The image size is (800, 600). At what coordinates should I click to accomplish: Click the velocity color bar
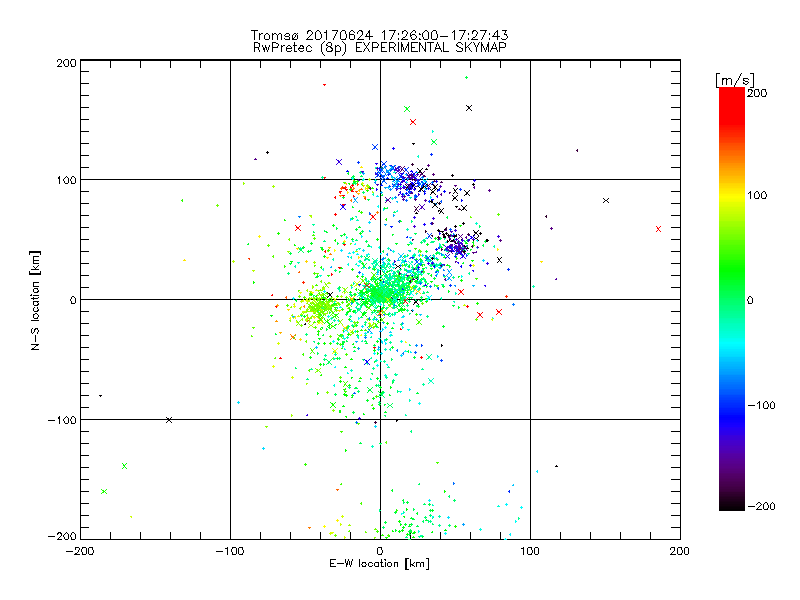pos(732,299)
